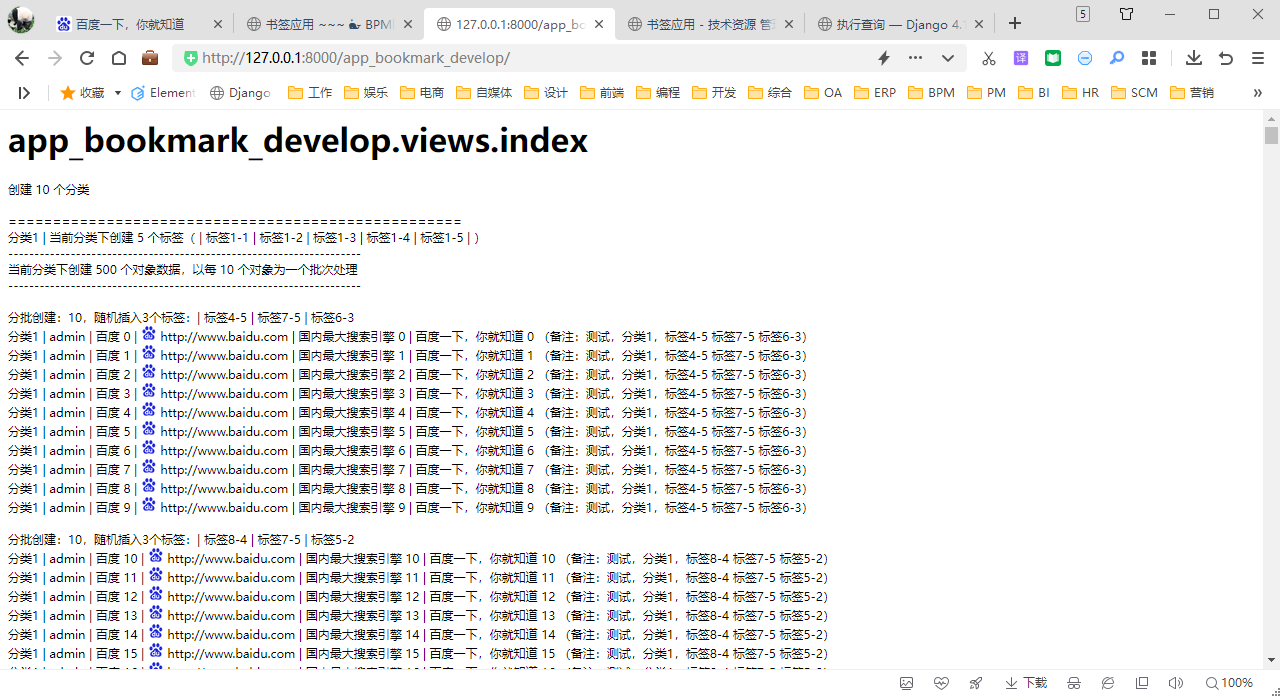Open the briefcase icon next to home
Screen dimensions: 1280x696
coord(150,58)
